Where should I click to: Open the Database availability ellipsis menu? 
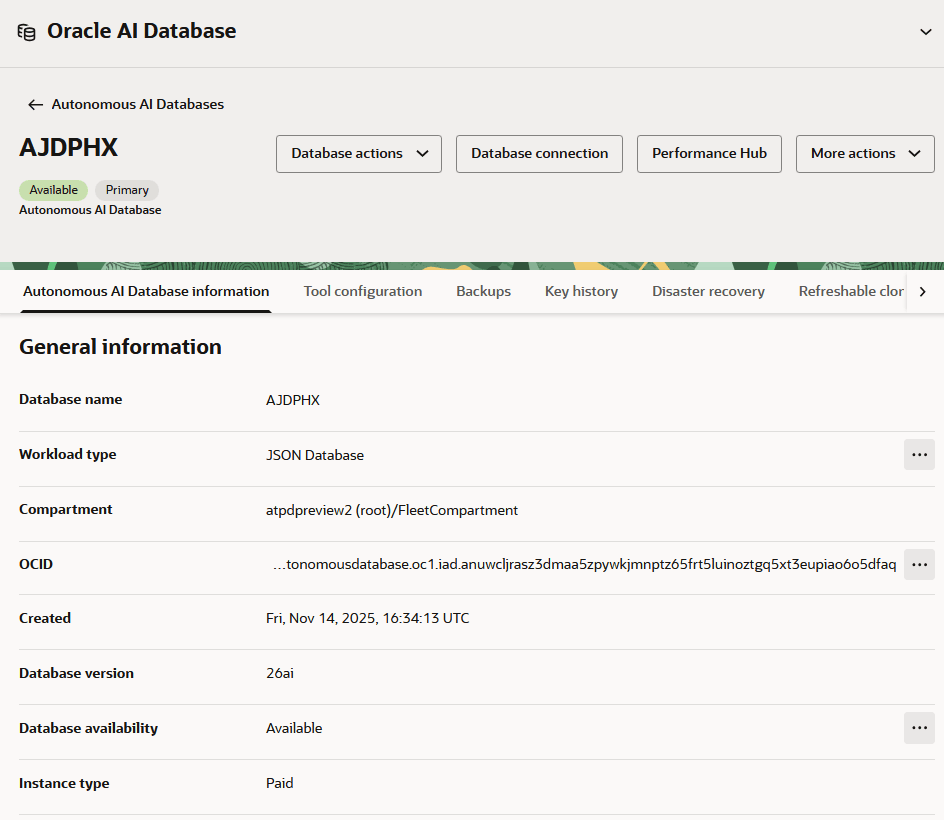[x=919, y=728]
